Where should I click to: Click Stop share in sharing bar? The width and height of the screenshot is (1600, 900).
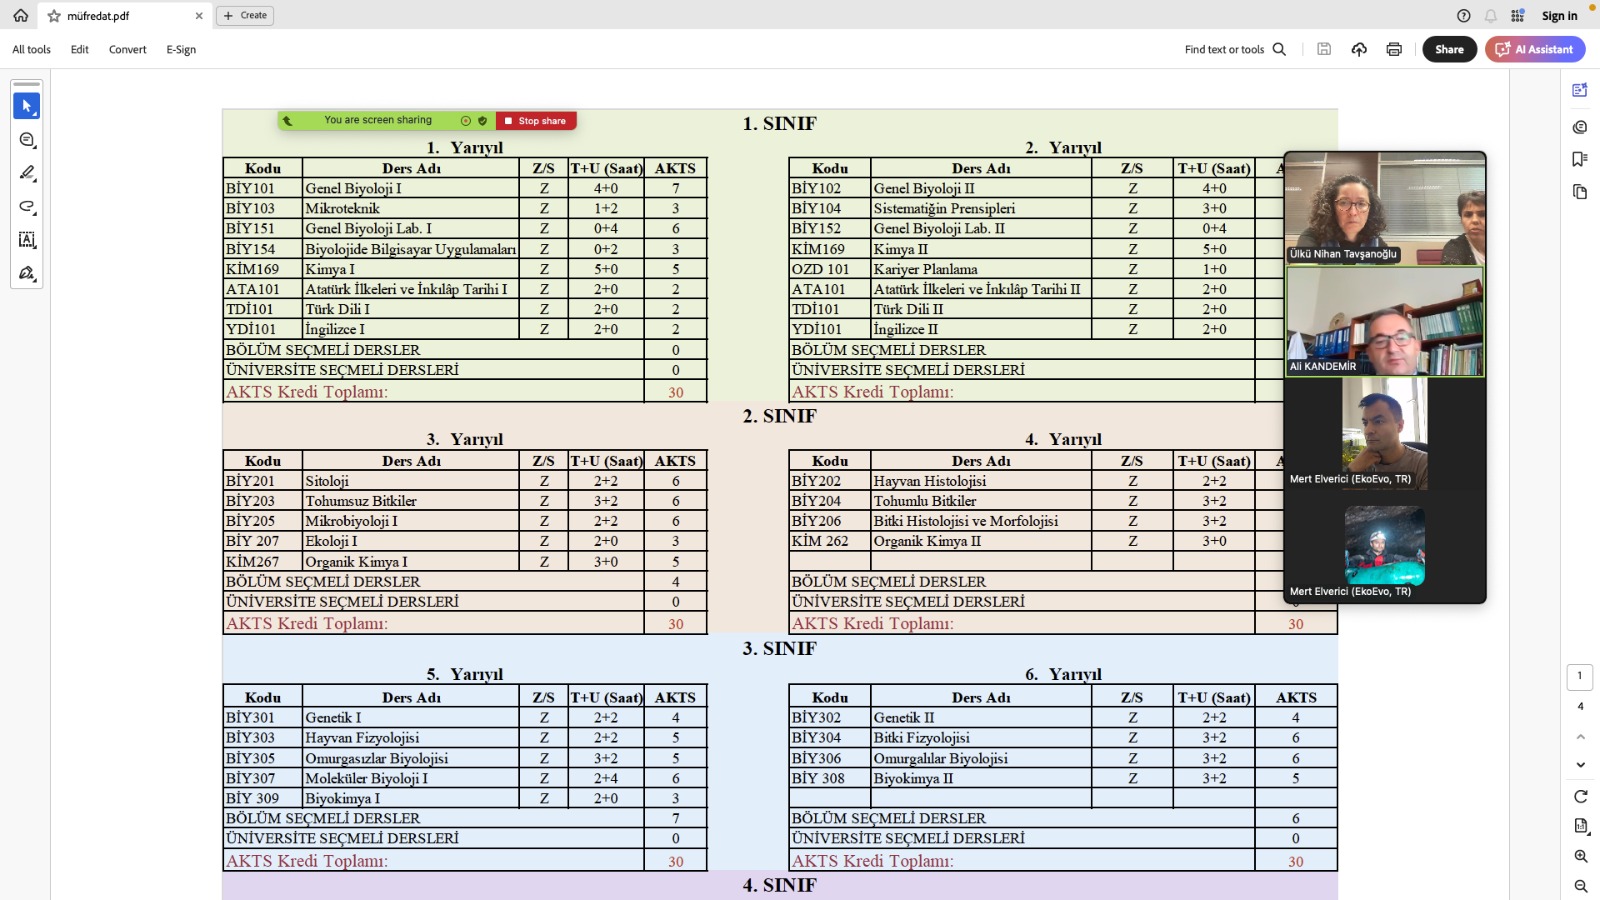click(536, 121)
